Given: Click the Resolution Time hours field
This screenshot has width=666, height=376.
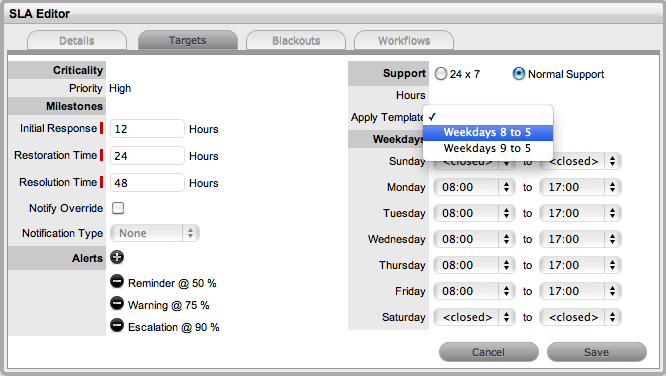Looking at the screenshot, I should tap(147, 183).
